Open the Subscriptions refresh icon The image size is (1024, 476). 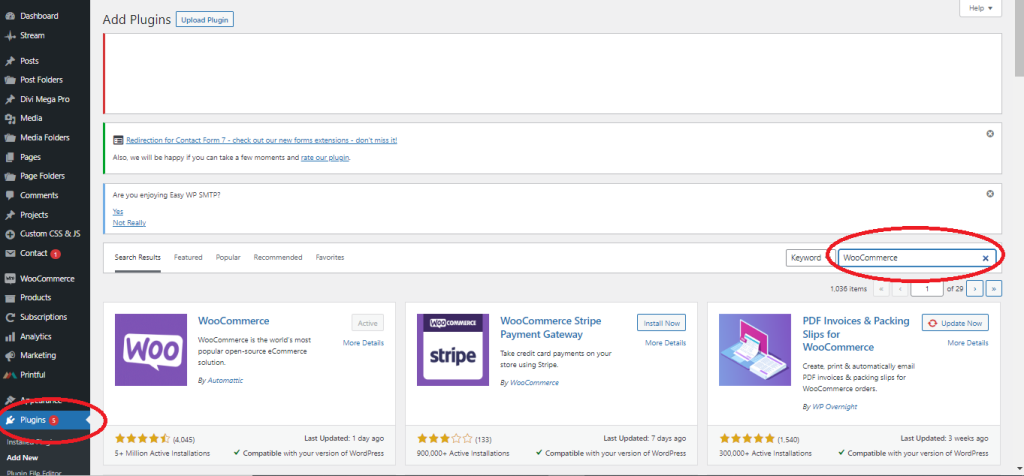tap(10, 317)
